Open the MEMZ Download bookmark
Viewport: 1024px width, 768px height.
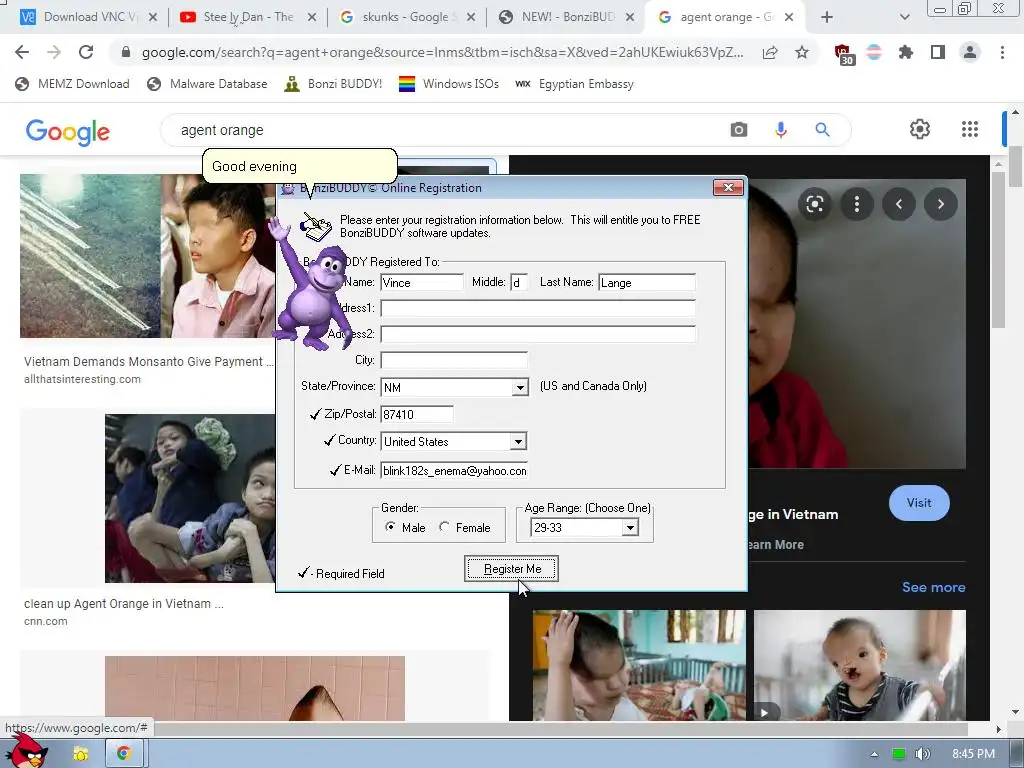[x=72, y=84]
